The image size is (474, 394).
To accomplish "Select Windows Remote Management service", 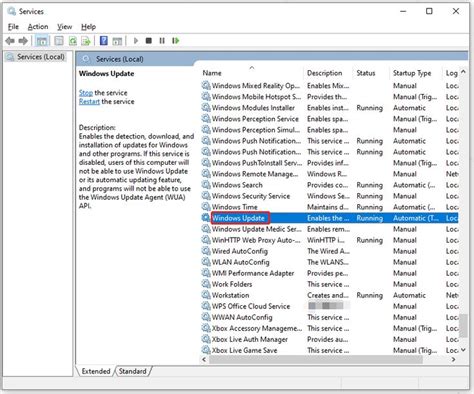I will tap(329, 174).
